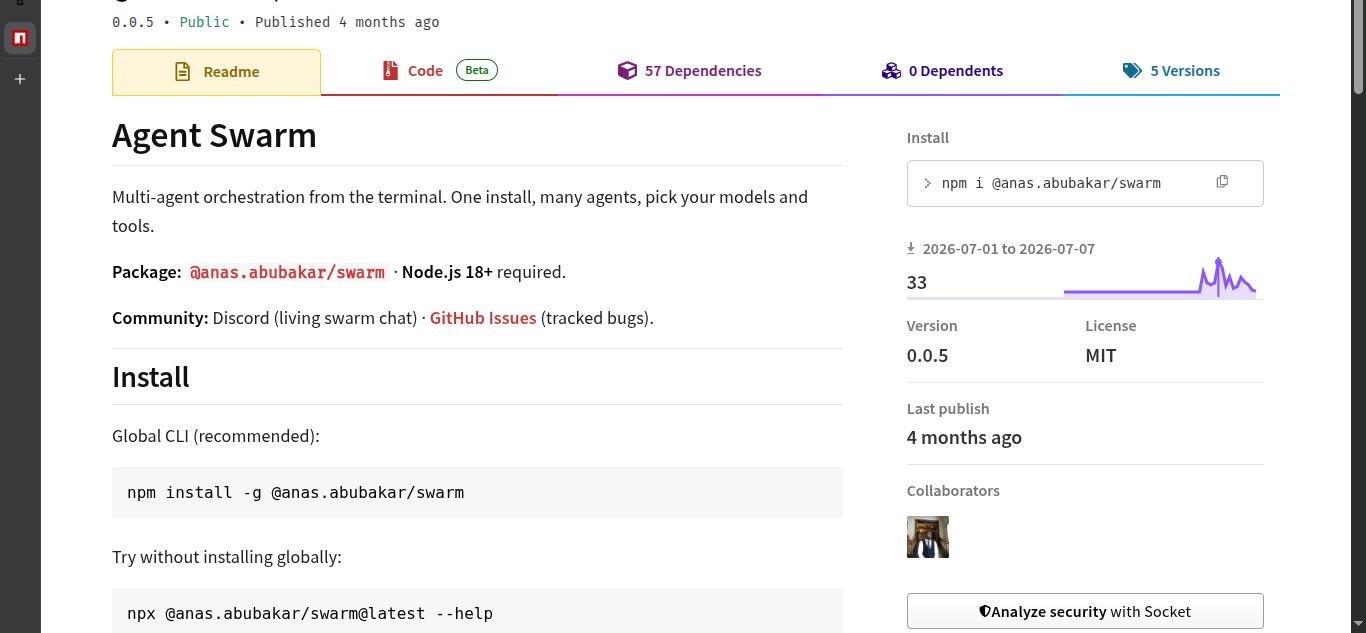Click the MIT license value
The image size is (1366, 633).
[1101, 356]
